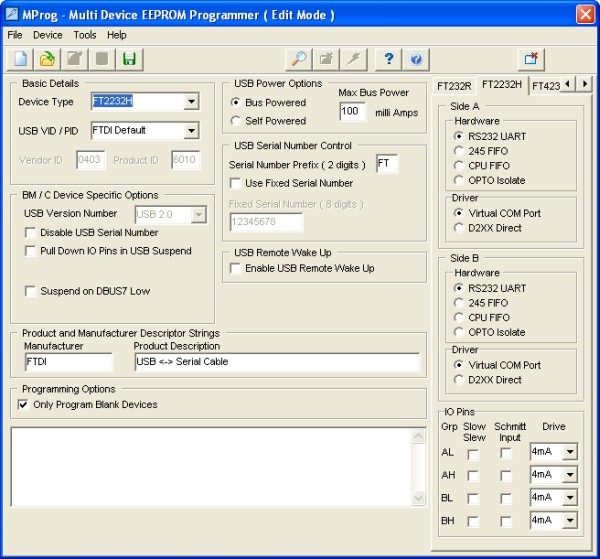Open the Tools menu
600x559 pixels.
(x=85, y=35)
